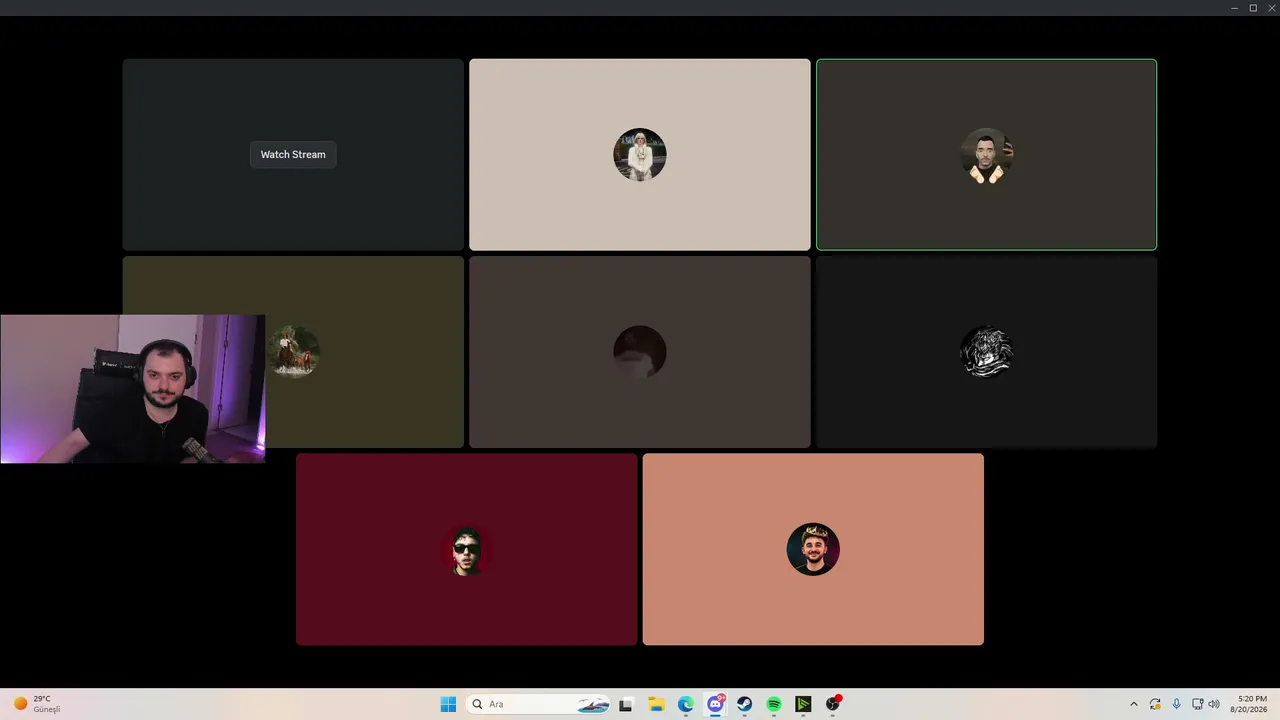This screenshot has height=720, width=1280.
Task: Open network settings tray icon
Action: (x=1197, y=704)
